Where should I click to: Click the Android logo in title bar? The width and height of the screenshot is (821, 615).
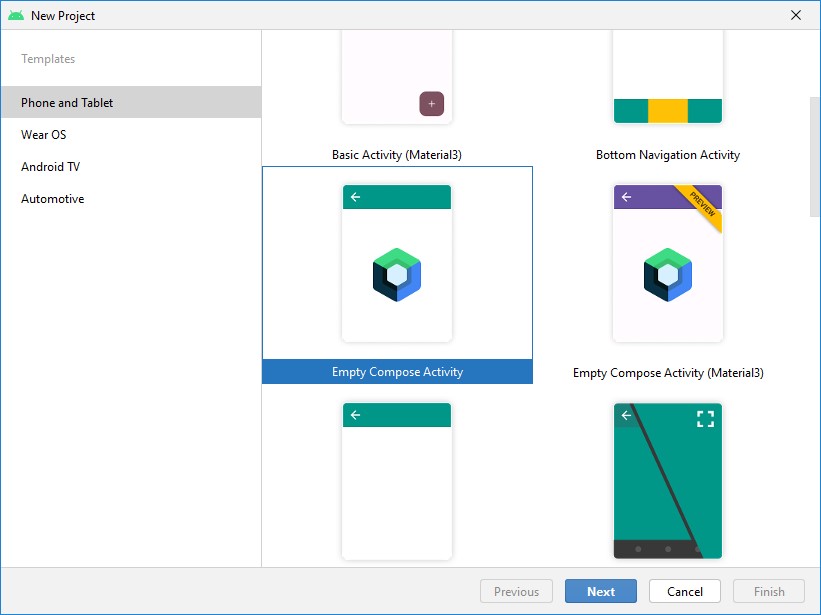(x=16, y=16)
